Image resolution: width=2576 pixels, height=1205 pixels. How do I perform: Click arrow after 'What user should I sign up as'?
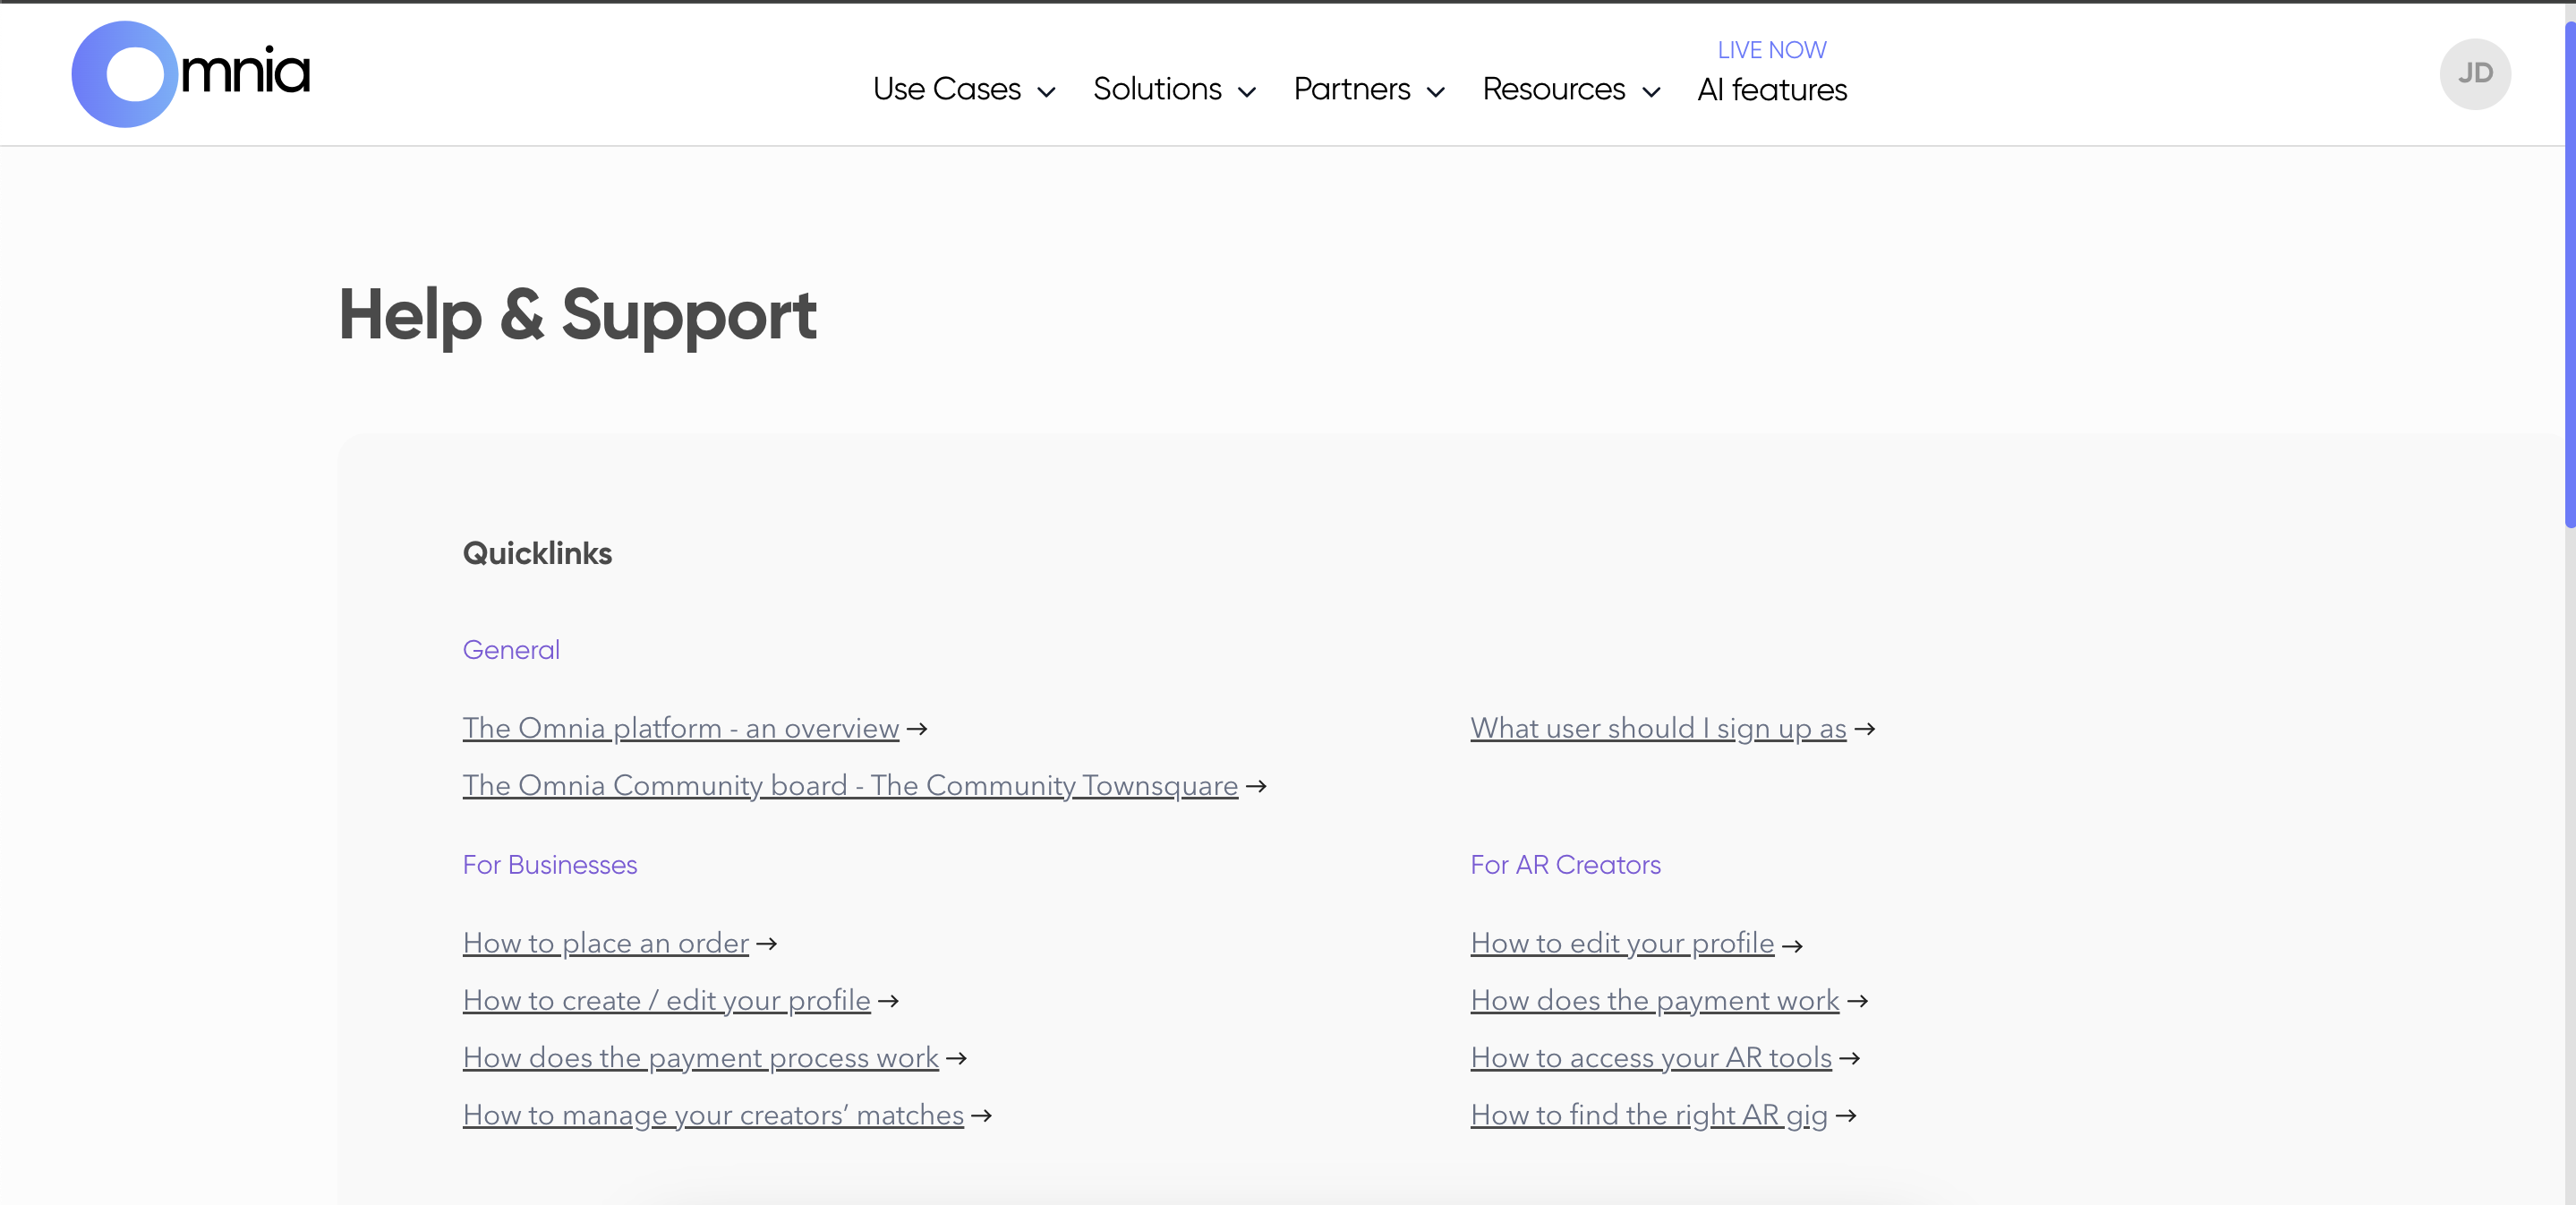(1865, 729)
